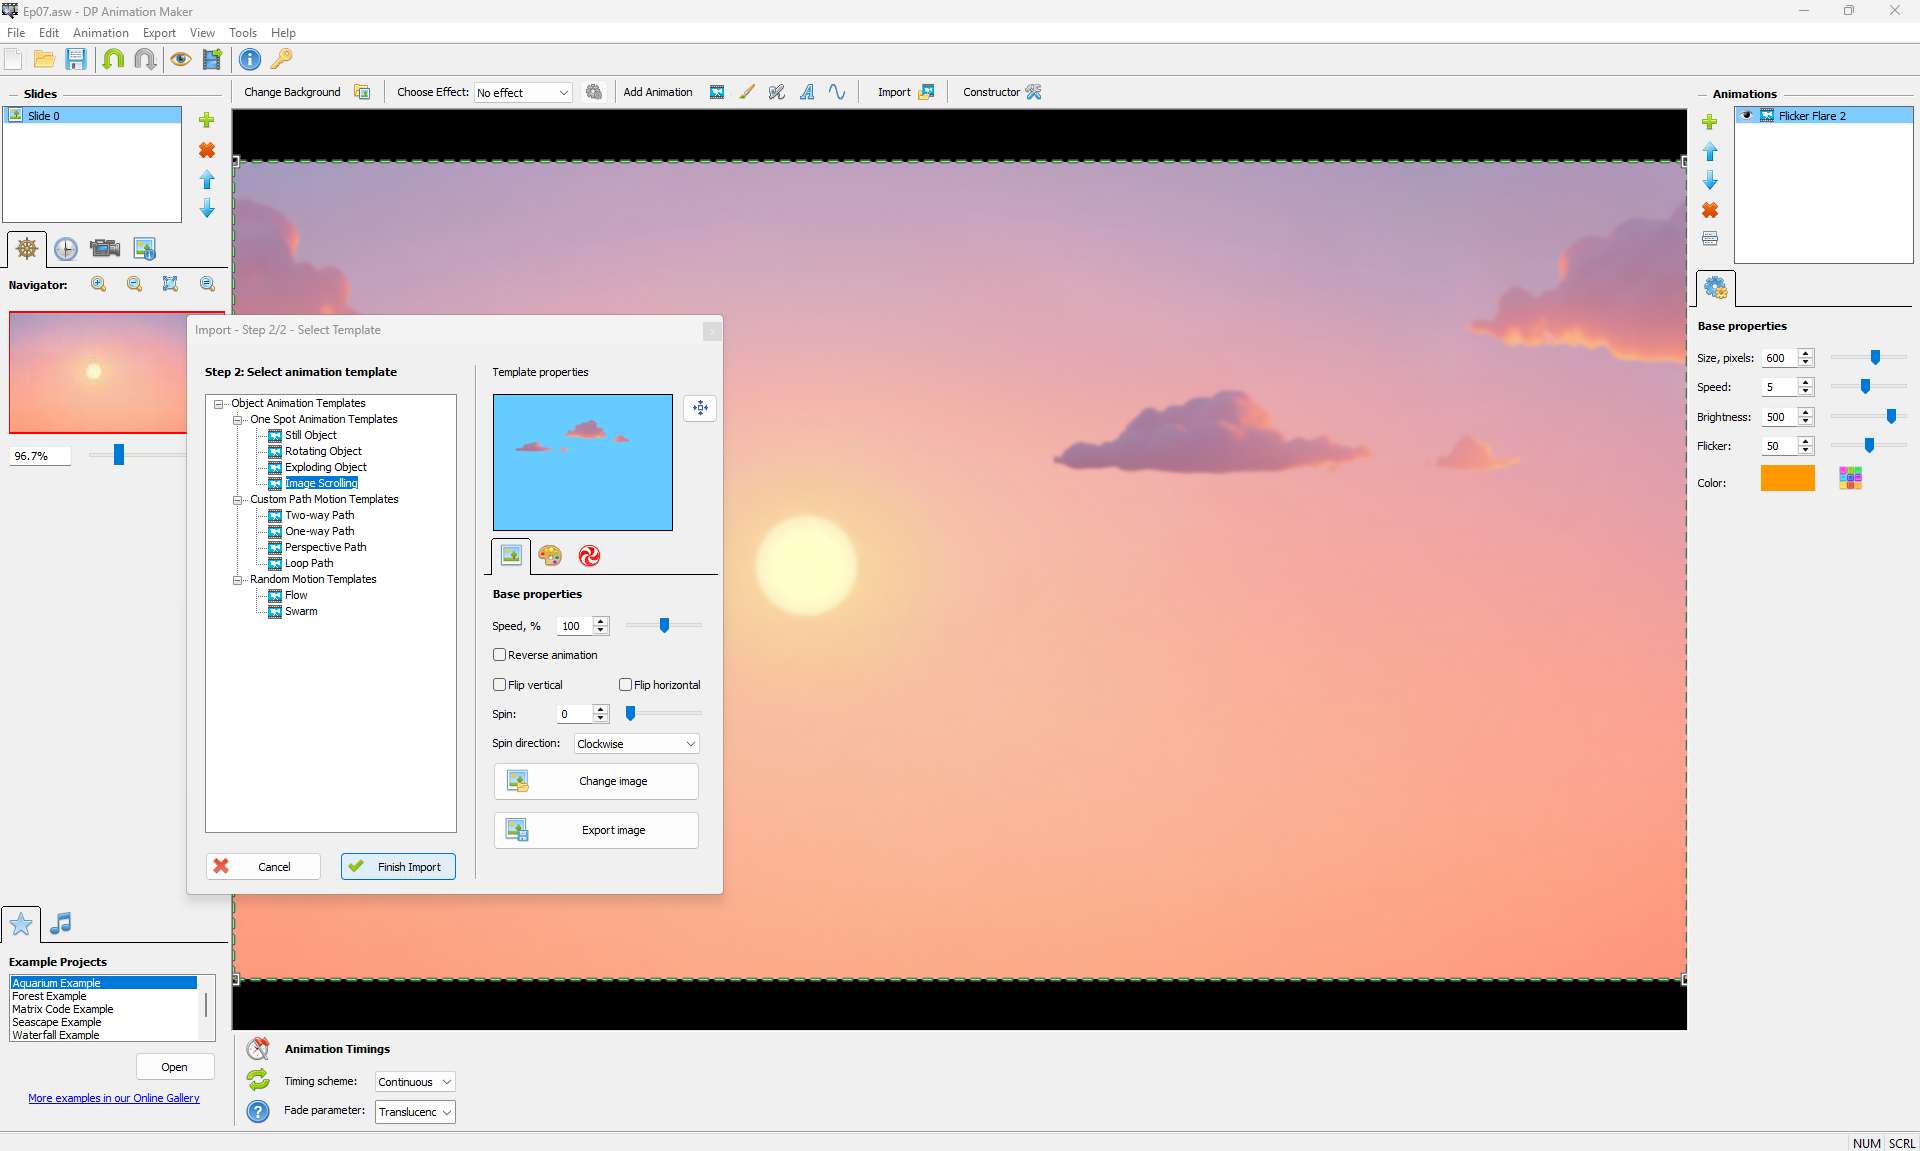
Task: Open the Animation menu
Action: click(x=100, y=33)
